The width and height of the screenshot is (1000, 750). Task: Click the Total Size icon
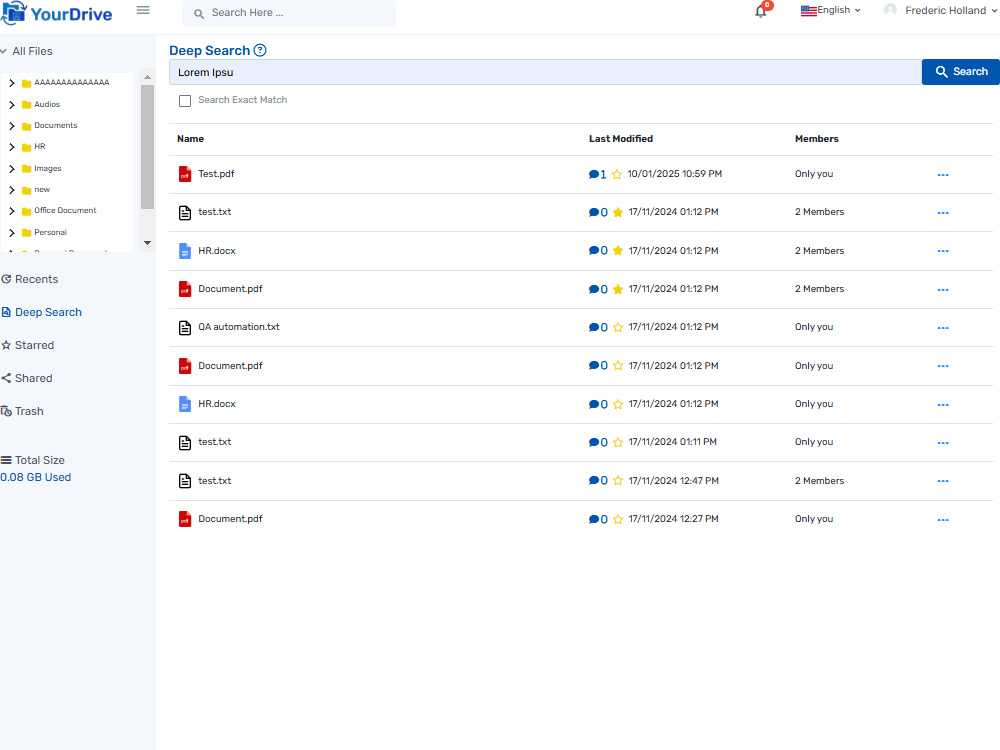(x=6, y=460)
